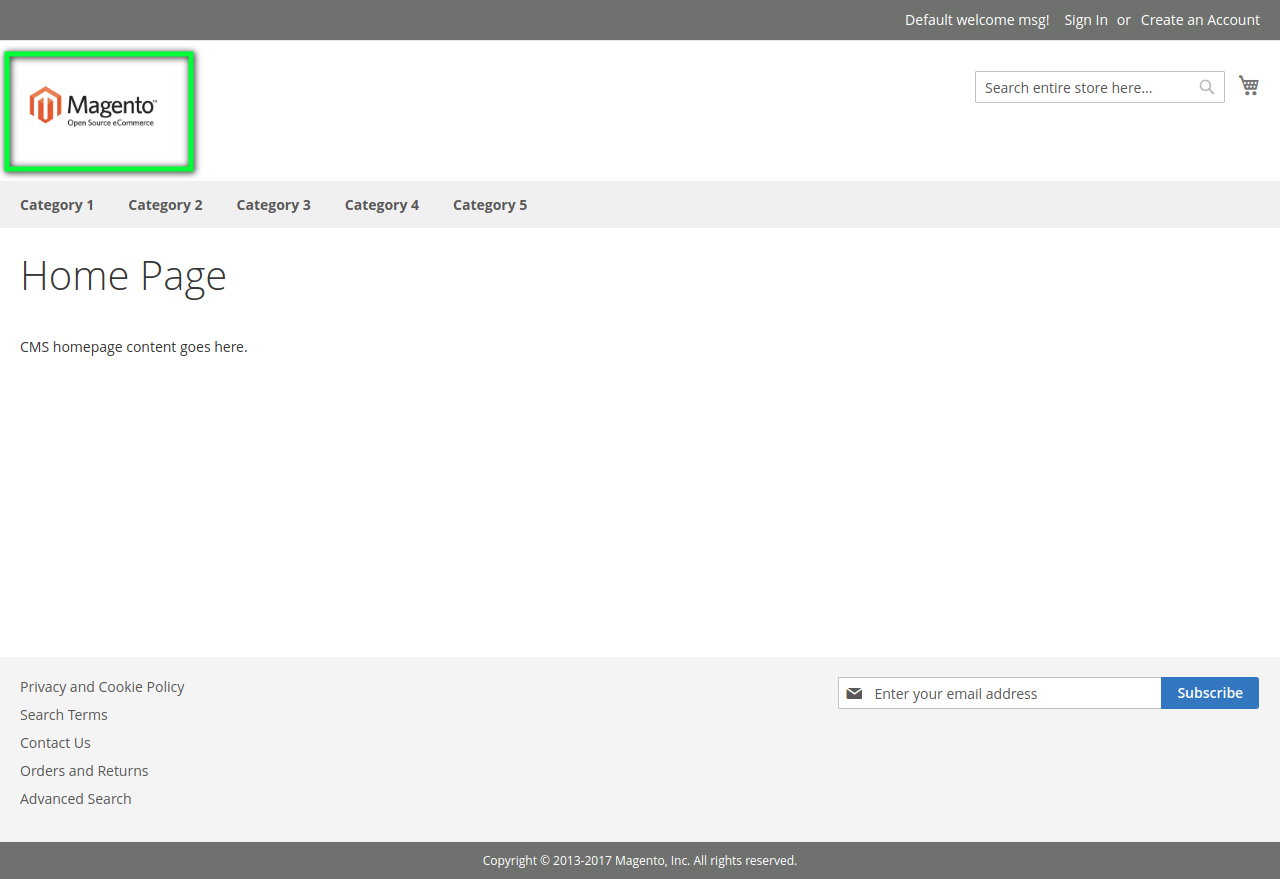The image size is (1280, 879).
Task: Open the Category 1 menu
Action: [57, 204]
